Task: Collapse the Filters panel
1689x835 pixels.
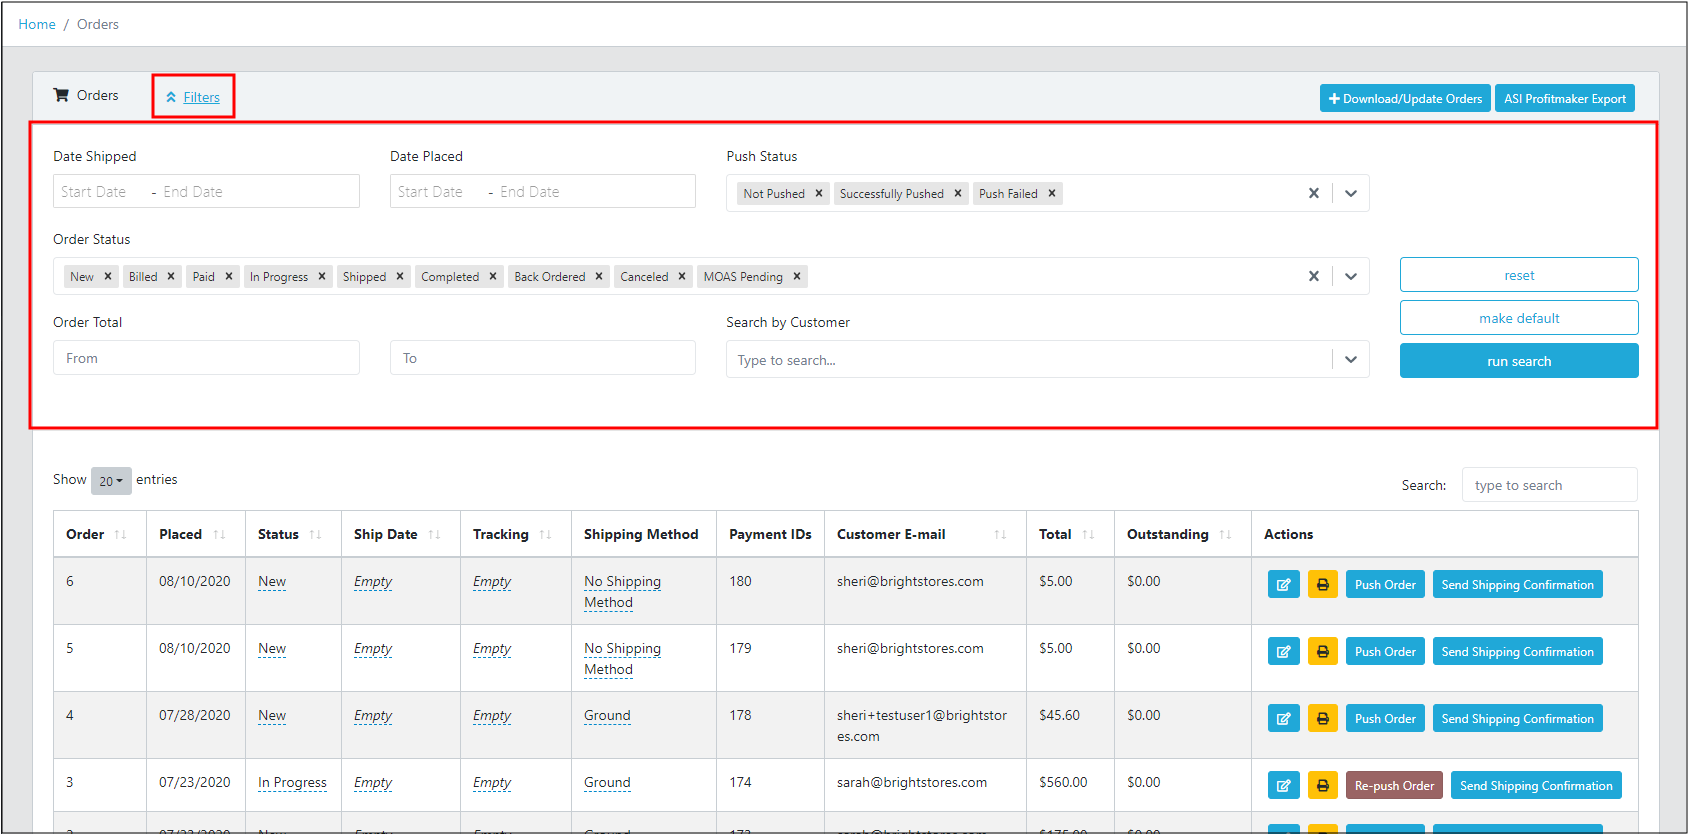Action: 193,97
